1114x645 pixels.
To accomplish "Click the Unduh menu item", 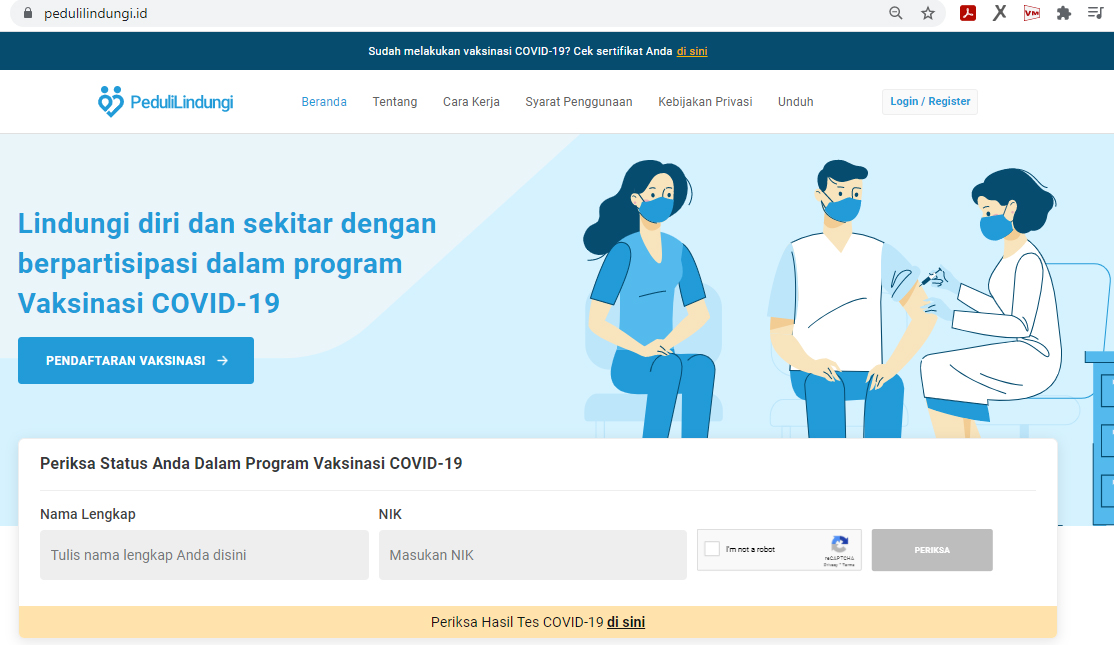I will pyautogui.click(x=796, y=102).
